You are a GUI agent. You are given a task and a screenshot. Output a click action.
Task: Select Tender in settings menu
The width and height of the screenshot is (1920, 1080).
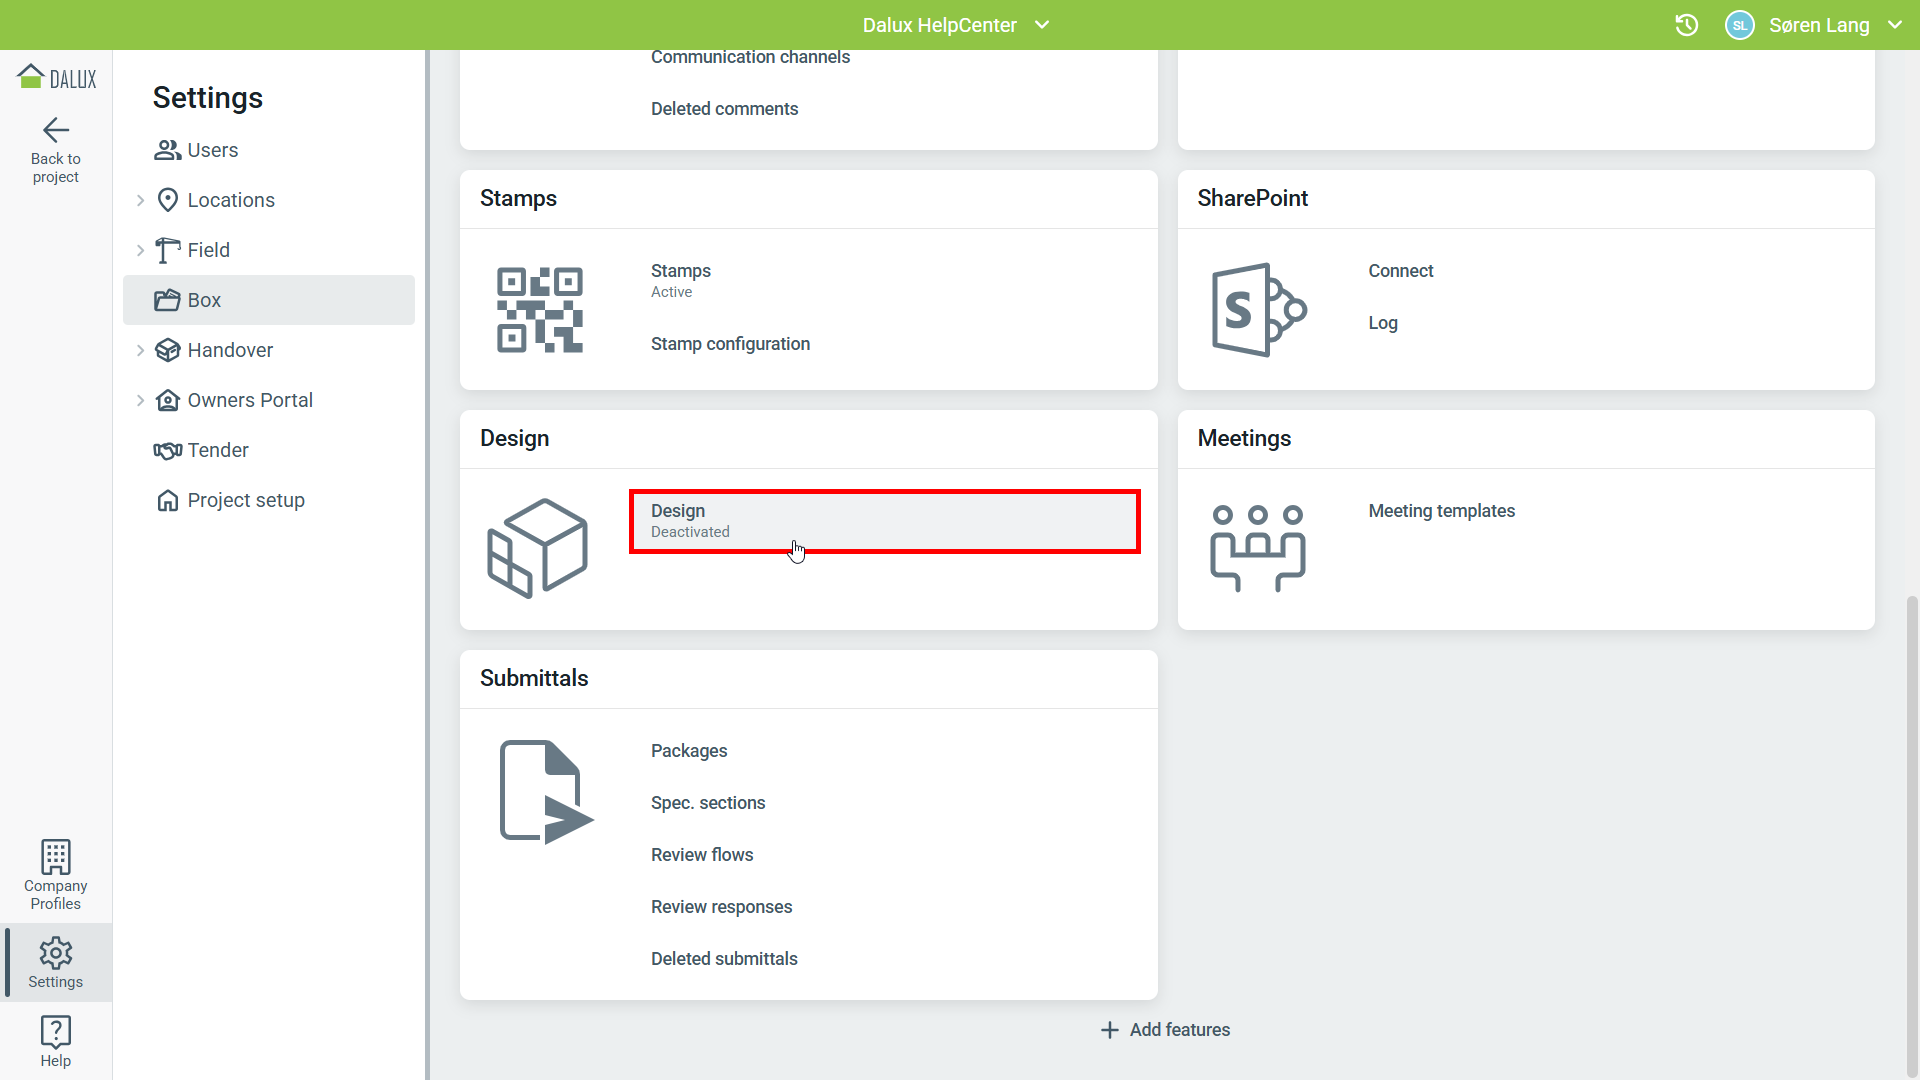click(217, 450)
